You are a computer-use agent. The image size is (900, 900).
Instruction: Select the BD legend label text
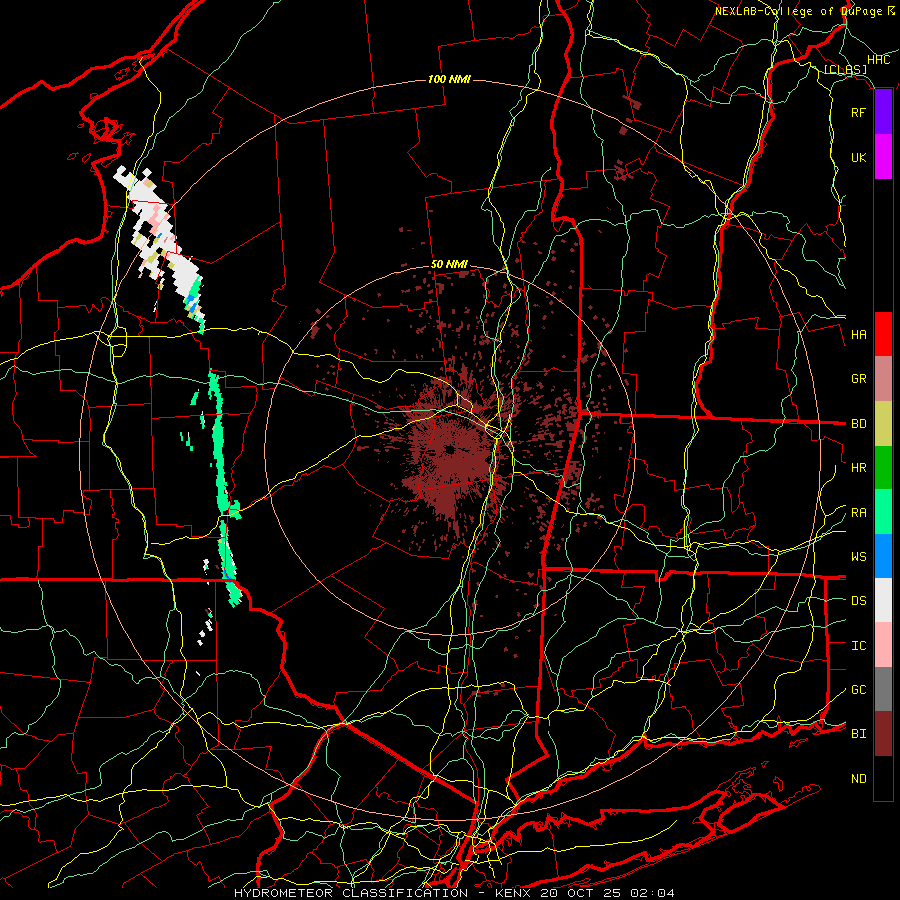[858, 424]
